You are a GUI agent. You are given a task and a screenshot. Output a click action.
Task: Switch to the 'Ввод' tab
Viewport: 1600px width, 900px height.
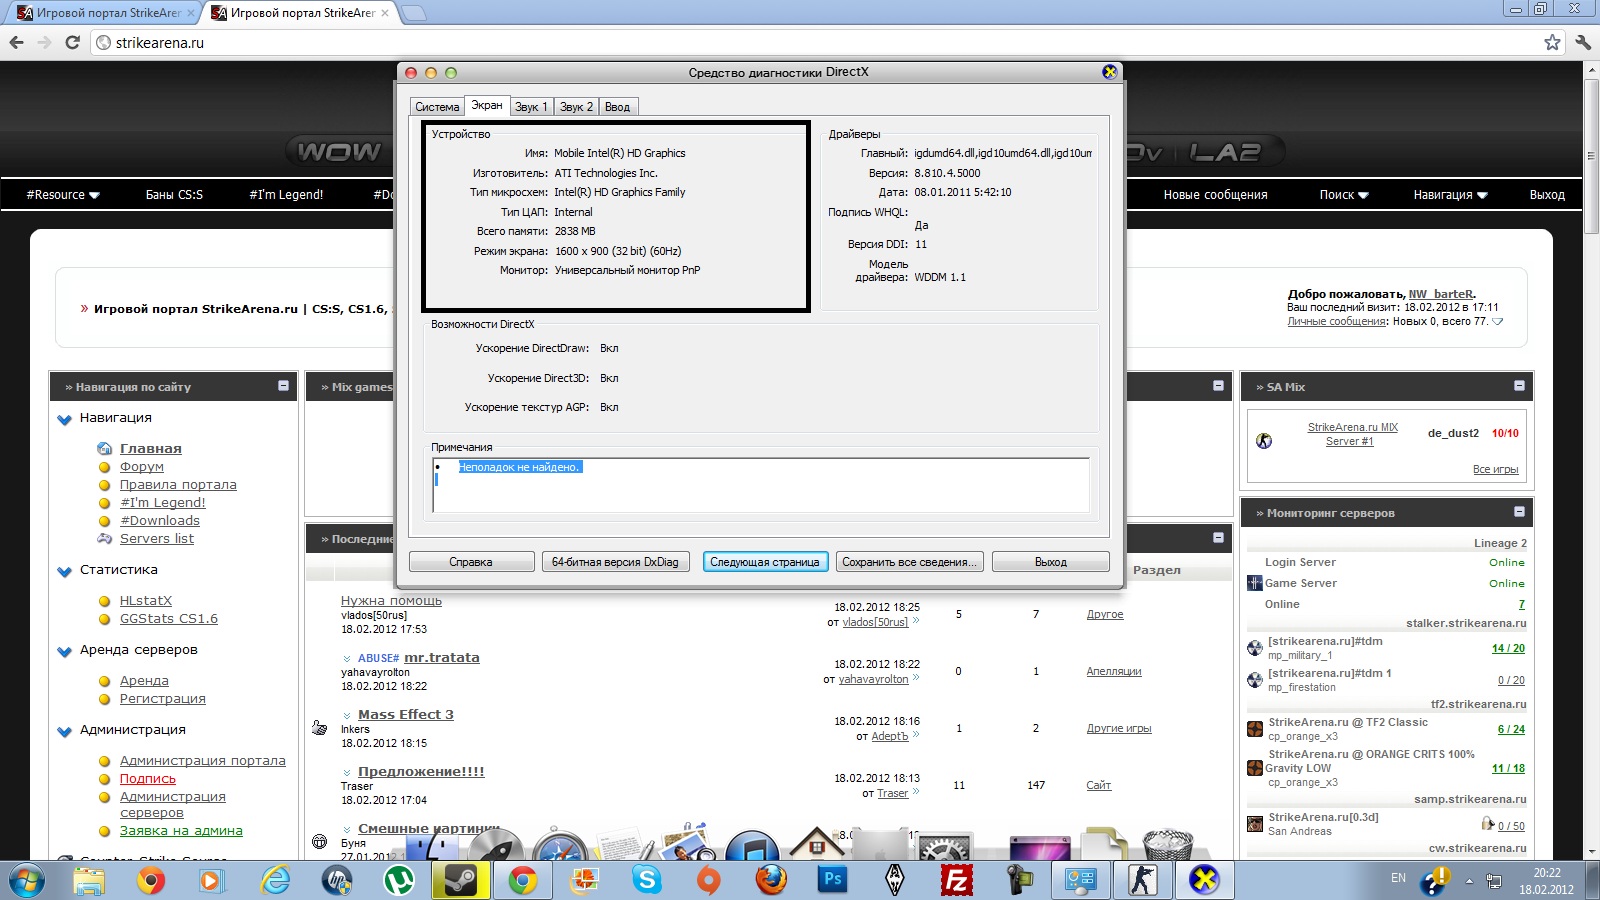(x=617, y=107)
